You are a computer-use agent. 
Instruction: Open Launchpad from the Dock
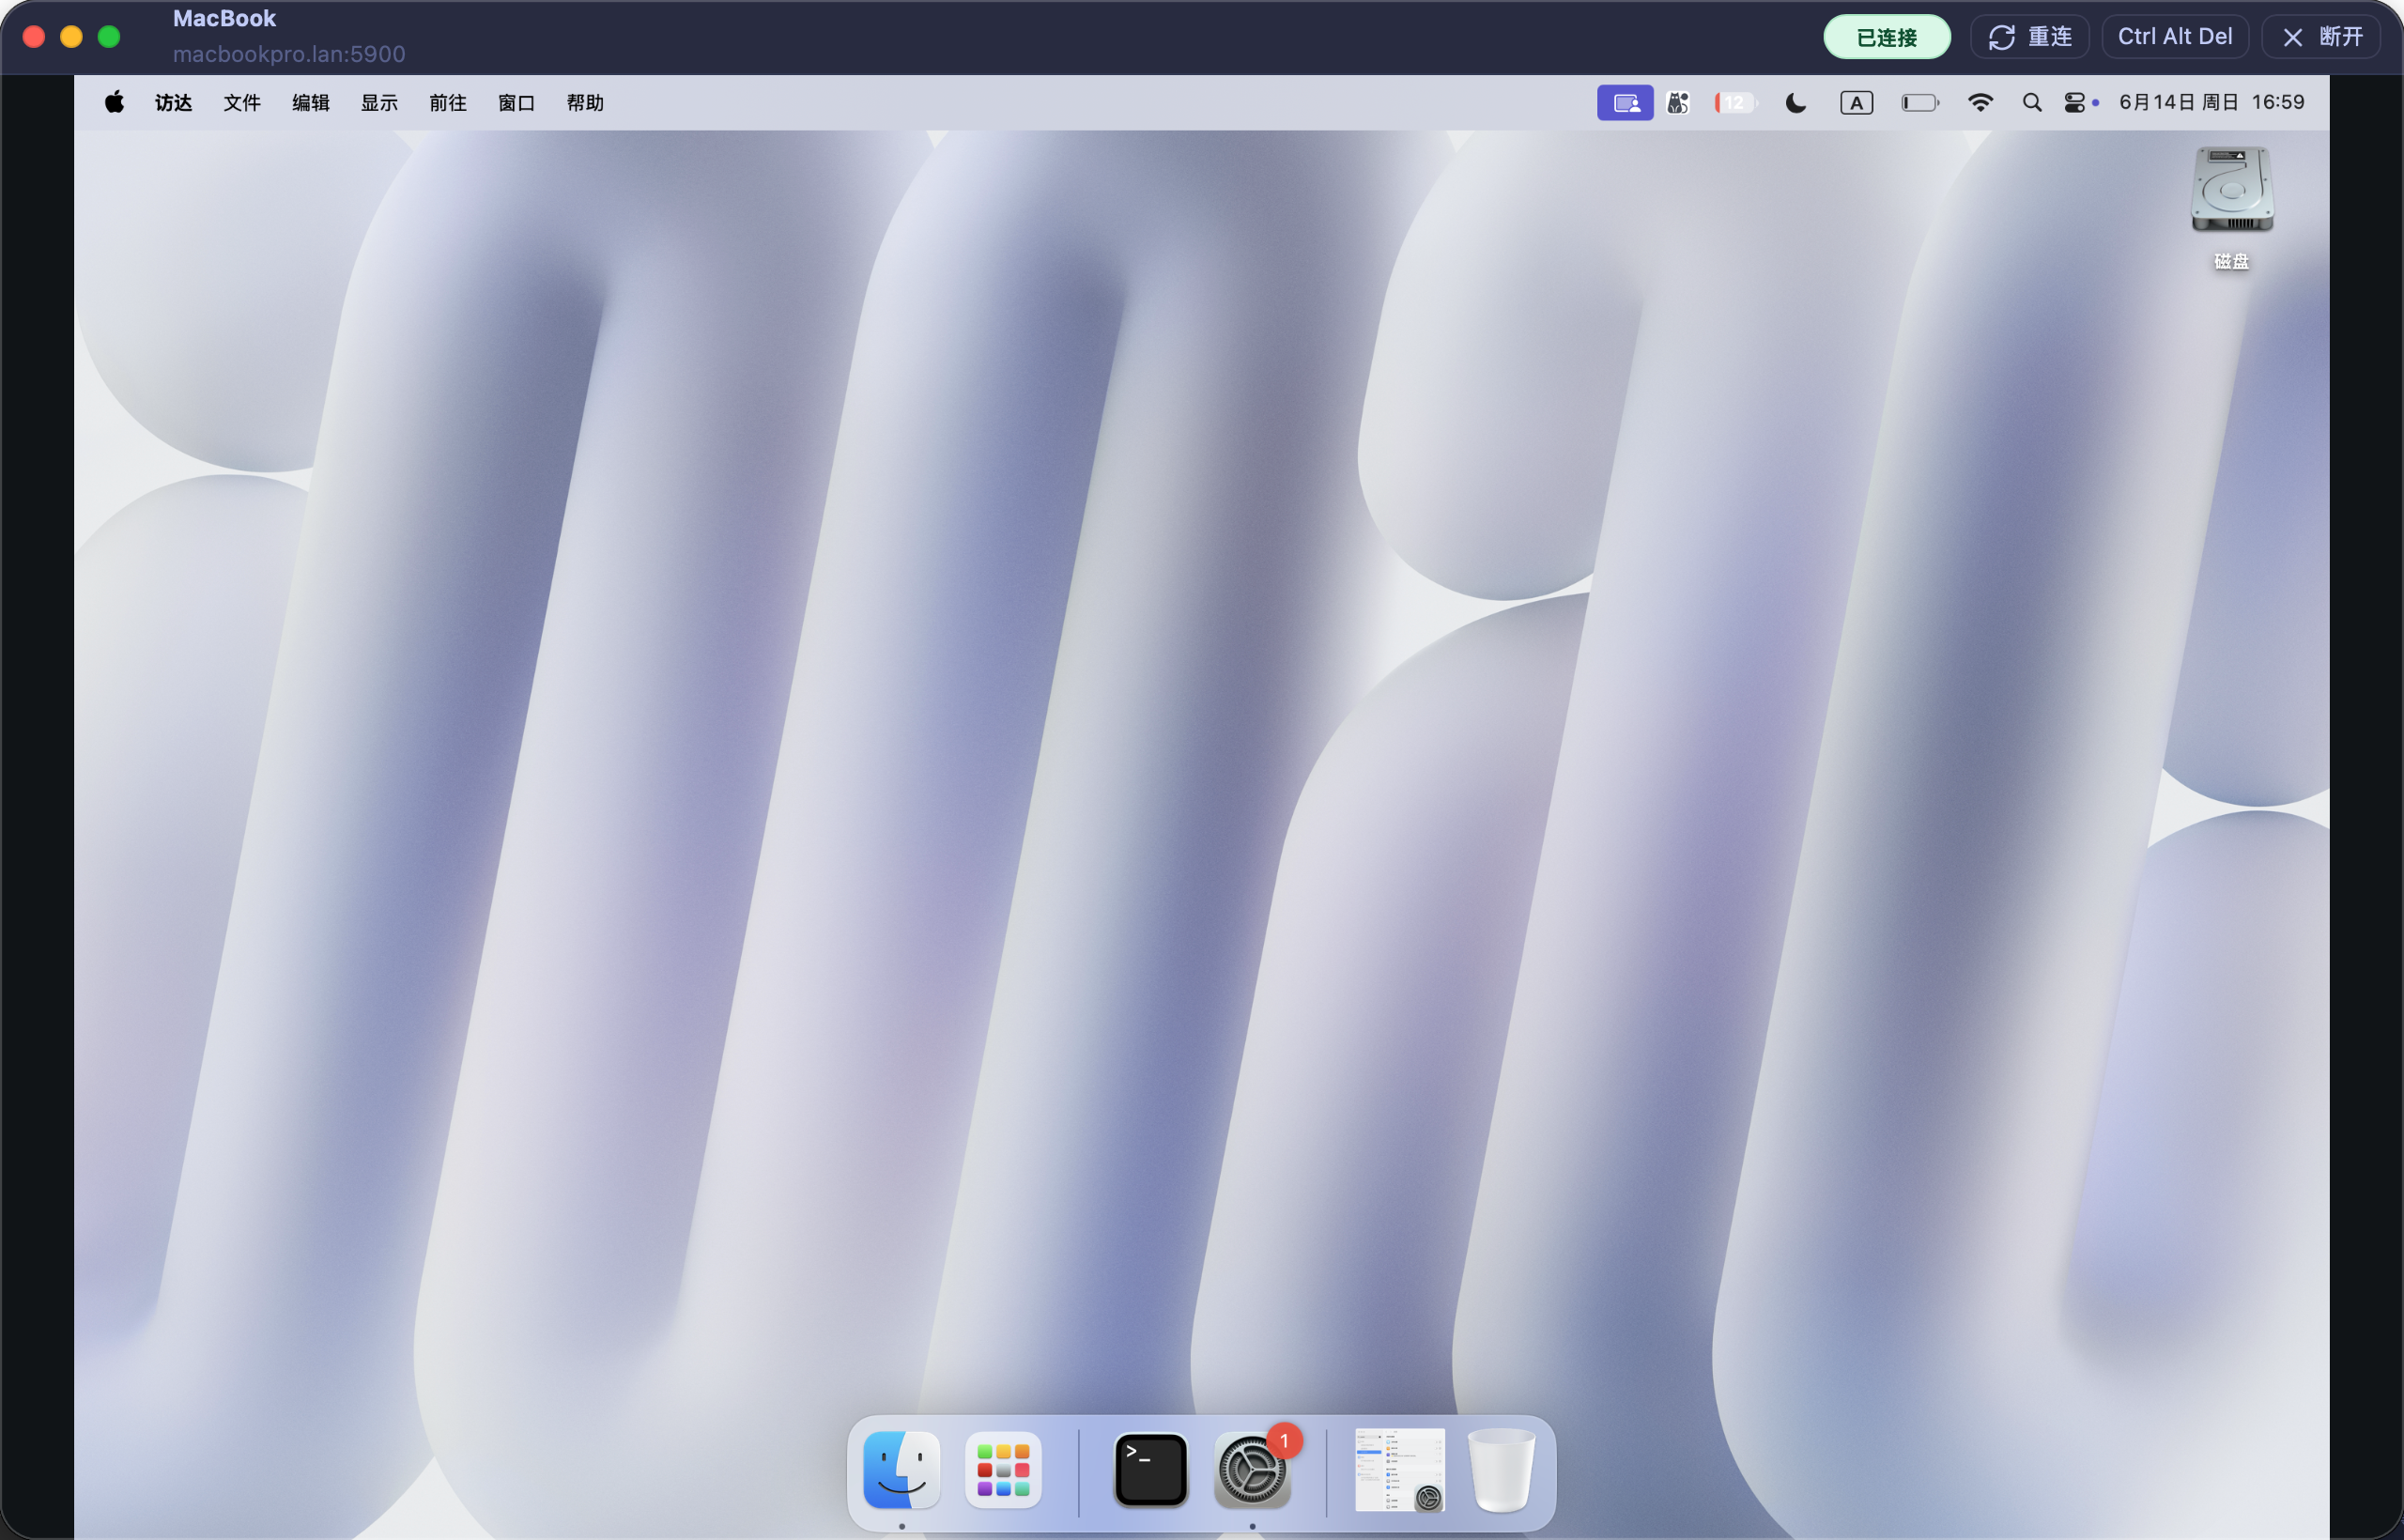pos(1003,1470)
